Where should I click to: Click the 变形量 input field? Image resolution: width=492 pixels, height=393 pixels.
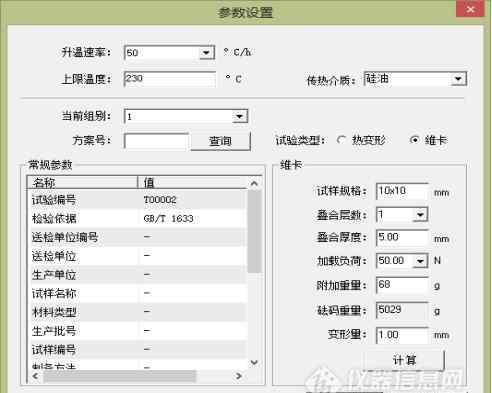pyautogui.click(x=402, y=335)
